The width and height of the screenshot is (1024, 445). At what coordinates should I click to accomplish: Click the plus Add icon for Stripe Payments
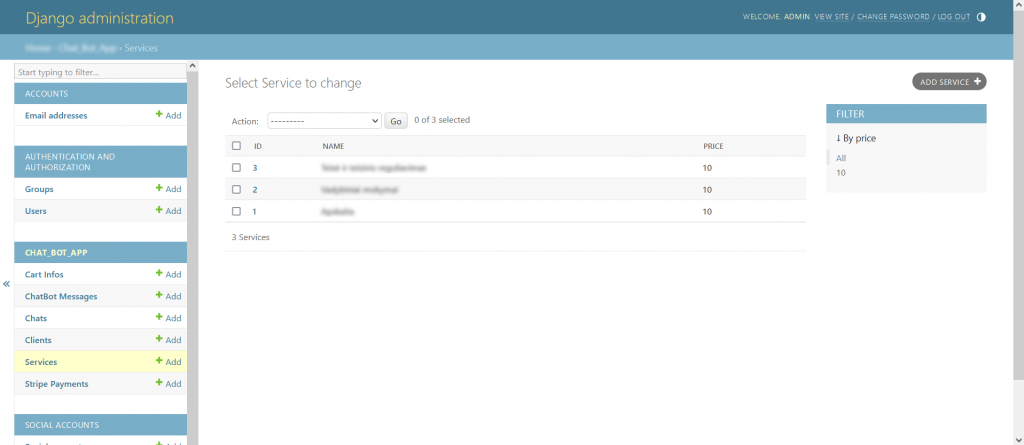coord(168,384)
